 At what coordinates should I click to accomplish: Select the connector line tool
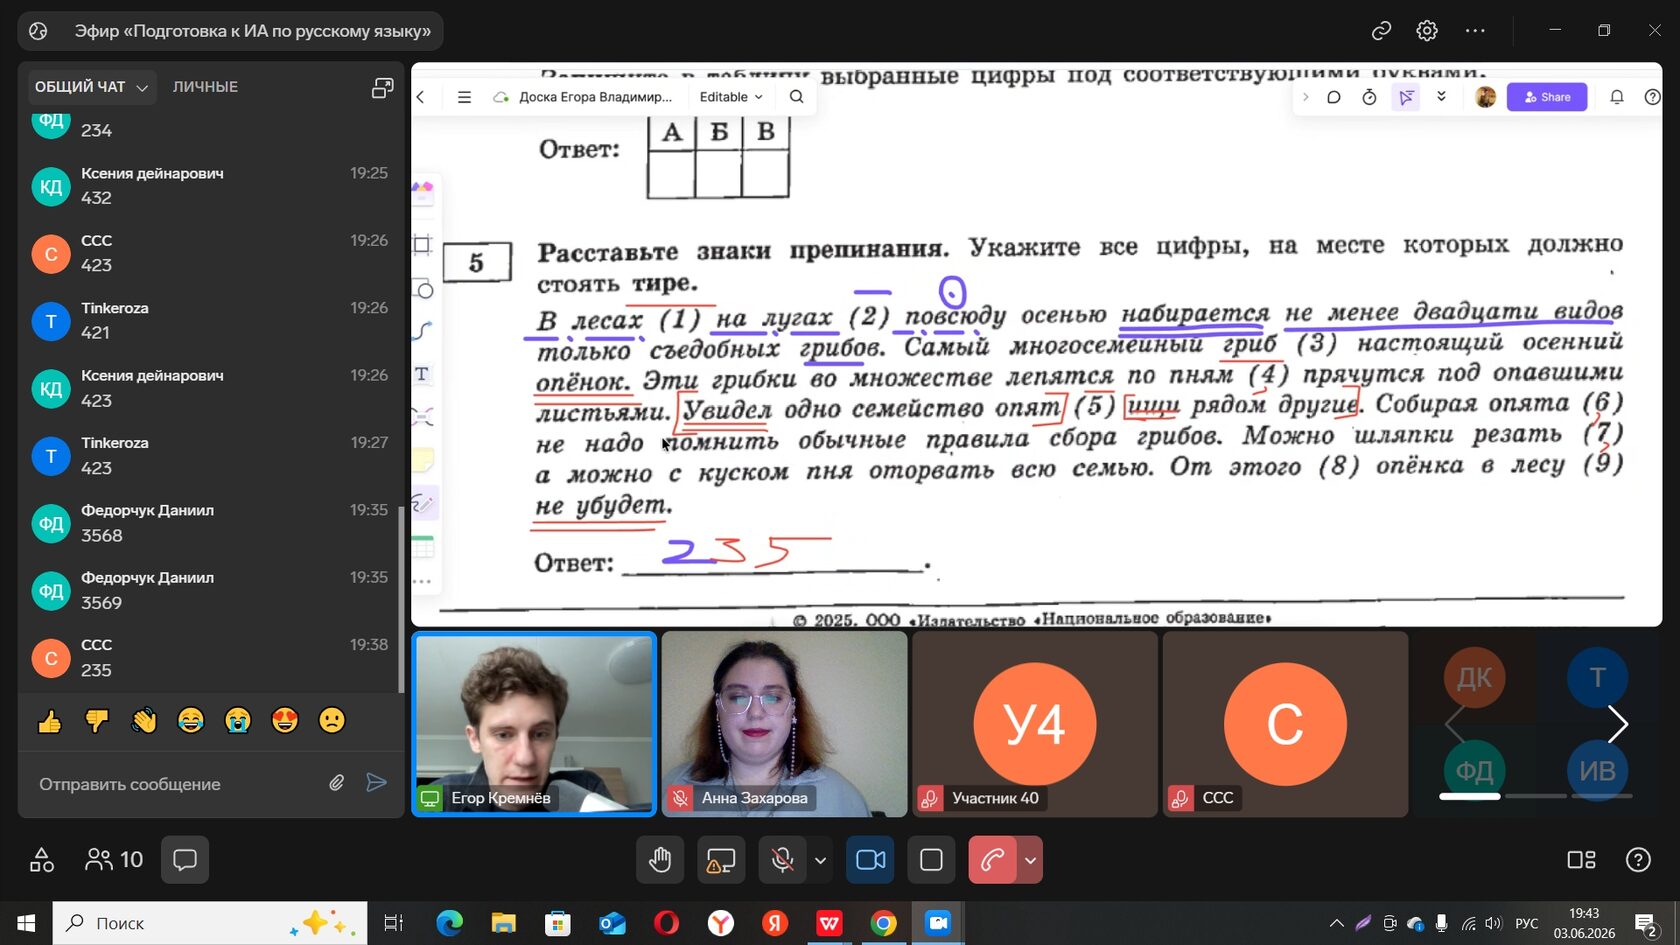click(423, 331)
